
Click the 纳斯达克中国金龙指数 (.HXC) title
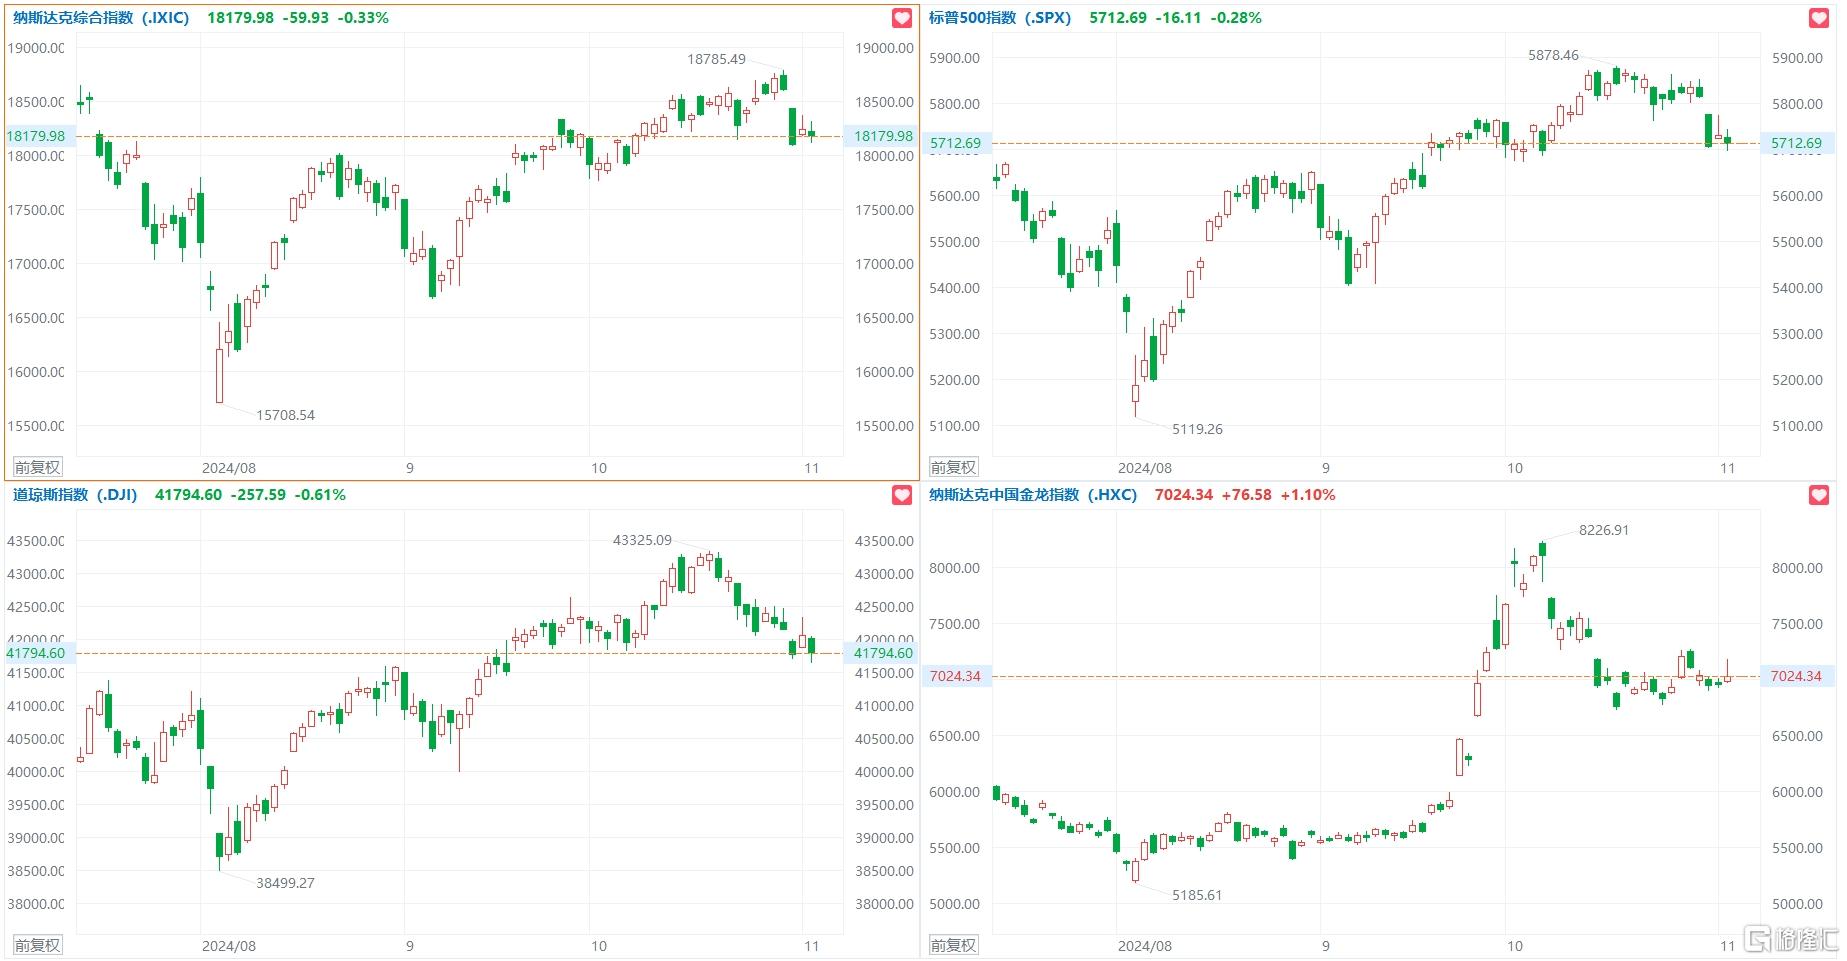click(1033, 495)
